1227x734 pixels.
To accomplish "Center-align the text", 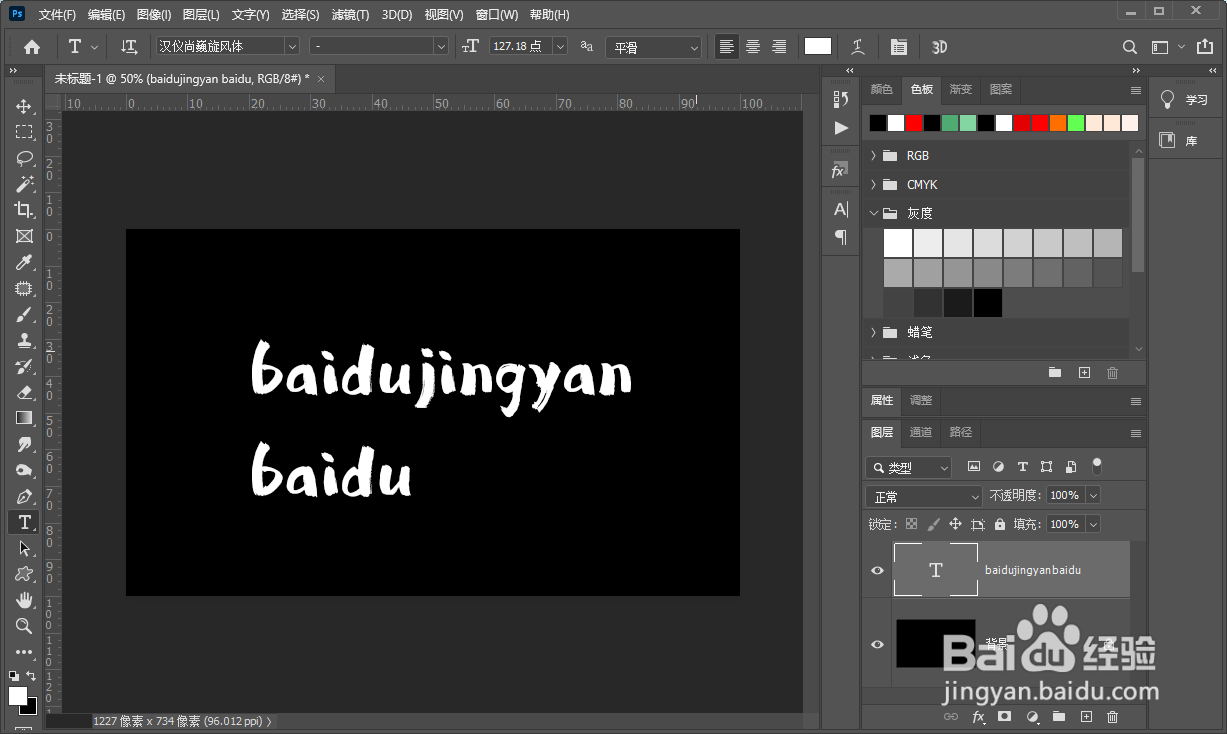I will pos(753,47).
